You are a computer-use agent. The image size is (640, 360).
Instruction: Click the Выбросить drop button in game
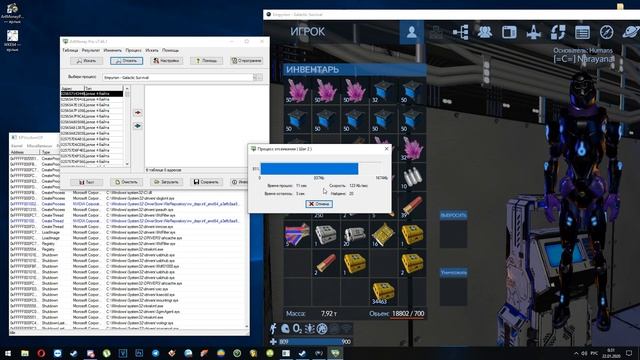click(453, 215)
